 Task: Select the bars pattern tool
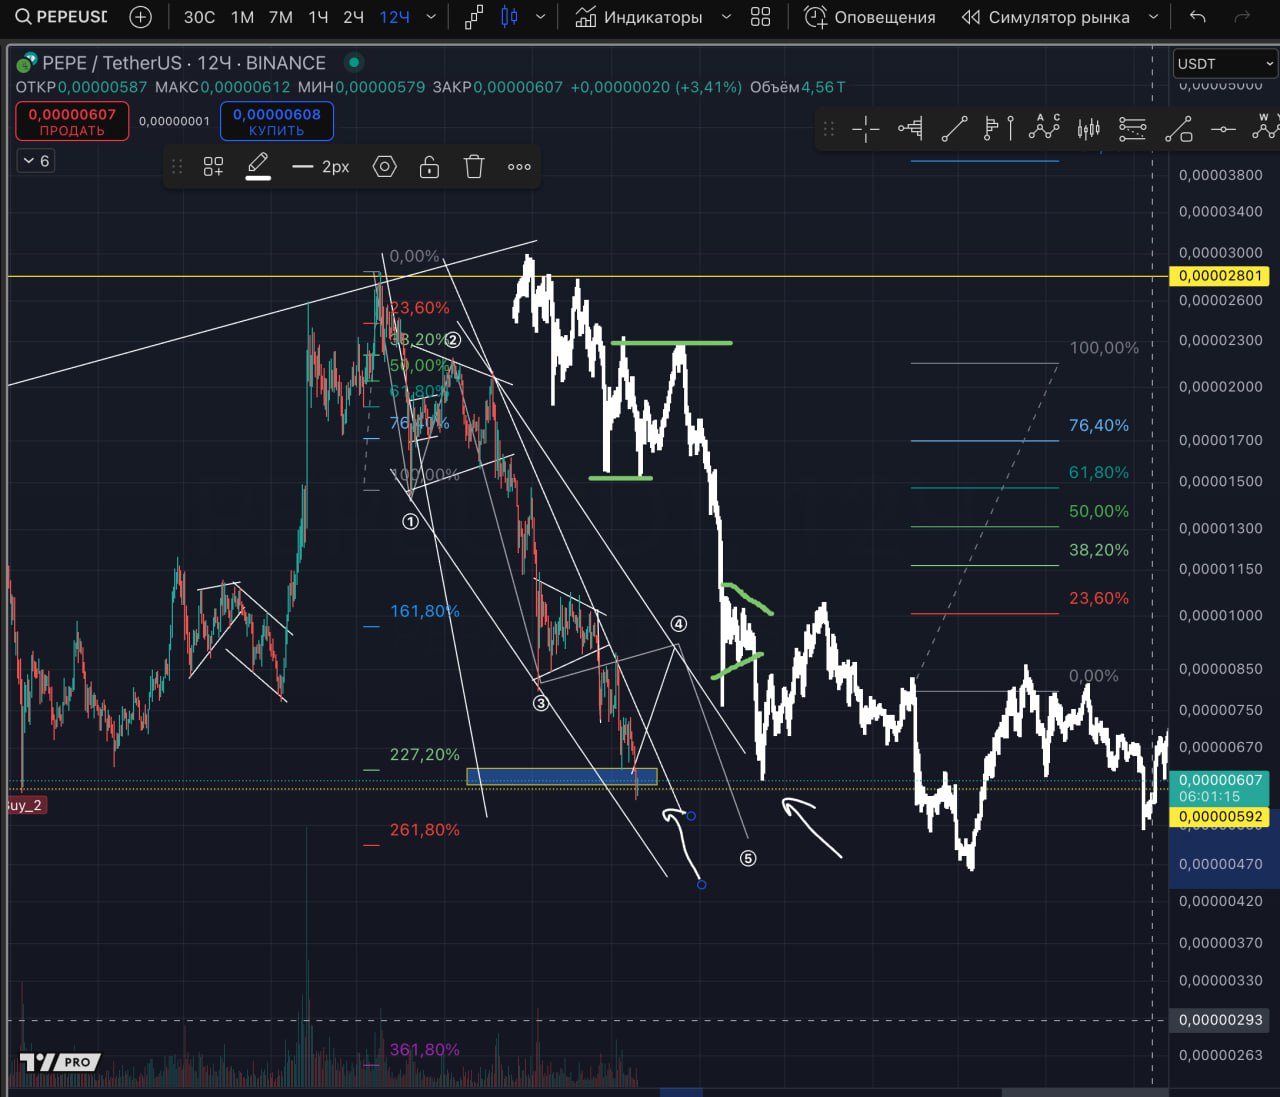click(x=1088, y=128)
